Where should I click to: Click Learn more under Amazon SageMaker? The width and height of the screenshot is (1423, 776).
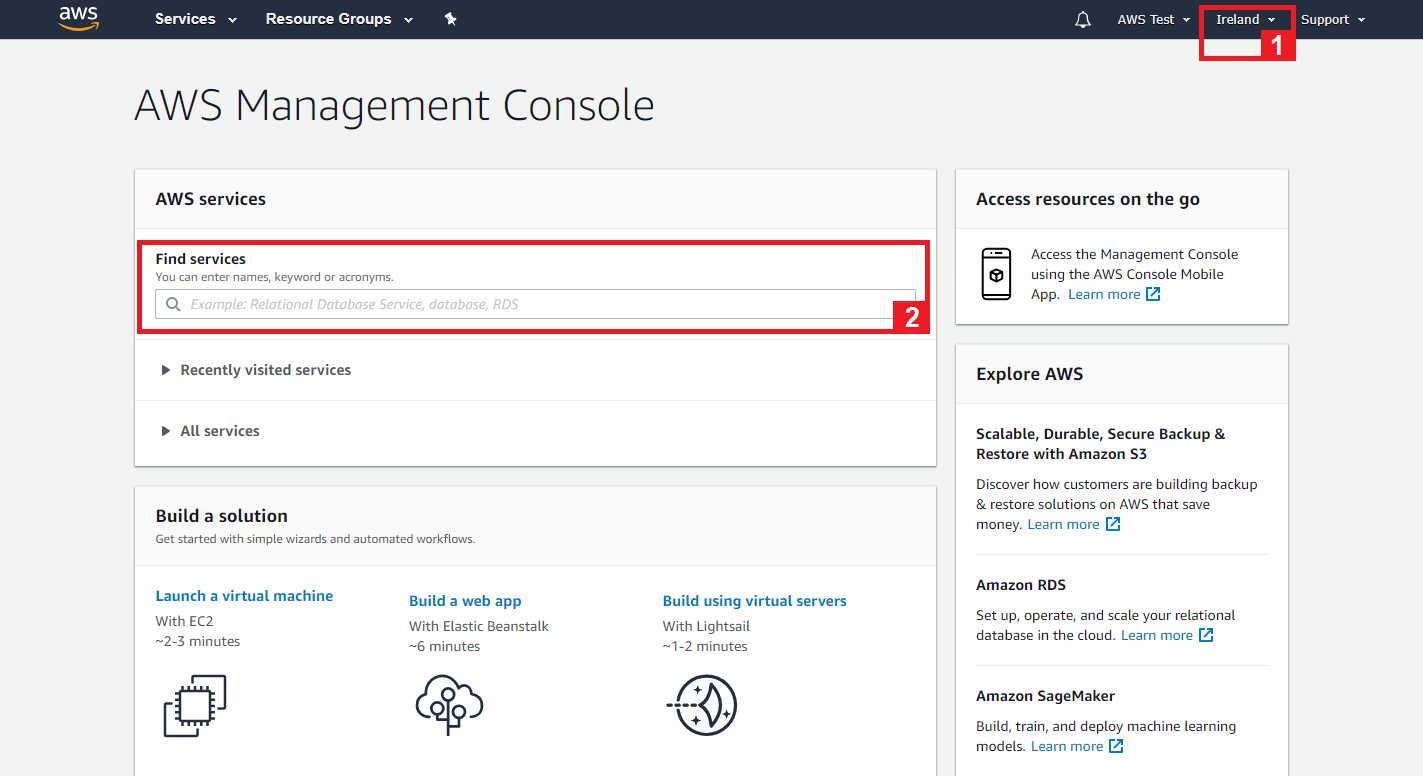1067,746
